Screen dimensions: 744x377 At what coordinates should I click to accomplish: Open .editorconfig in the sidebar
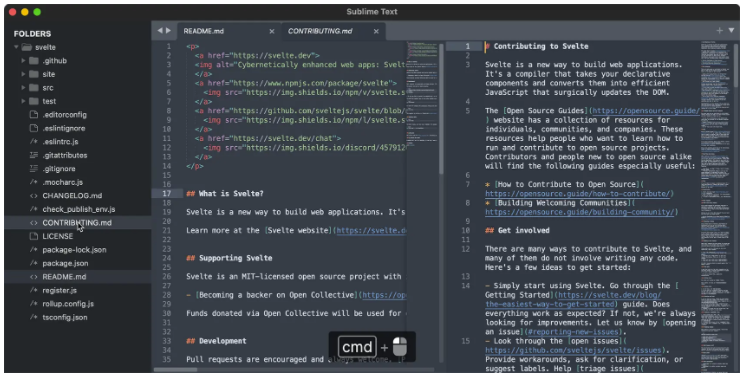pos(65,115)
